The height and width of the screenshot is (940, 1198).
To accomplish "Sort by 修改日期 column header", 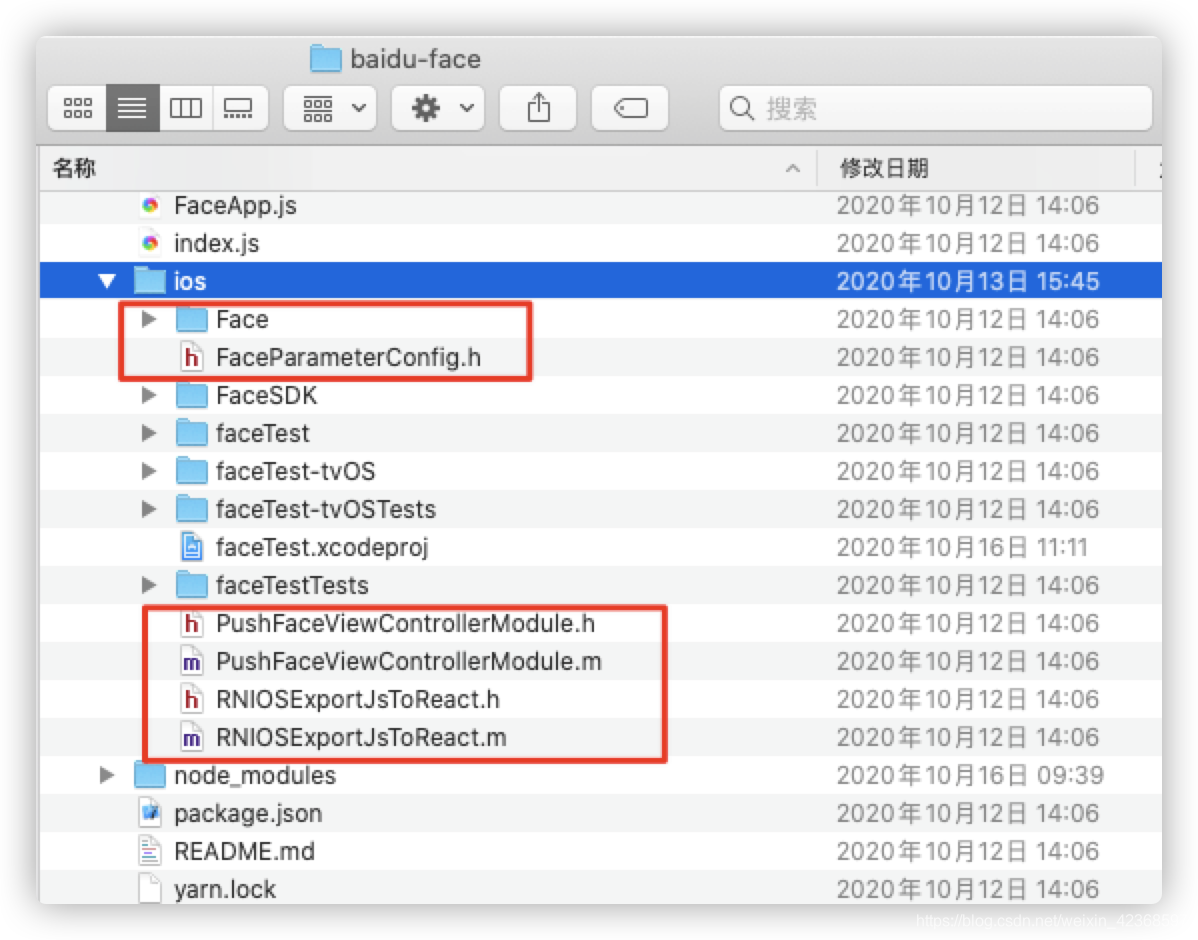I will (884, 168).
